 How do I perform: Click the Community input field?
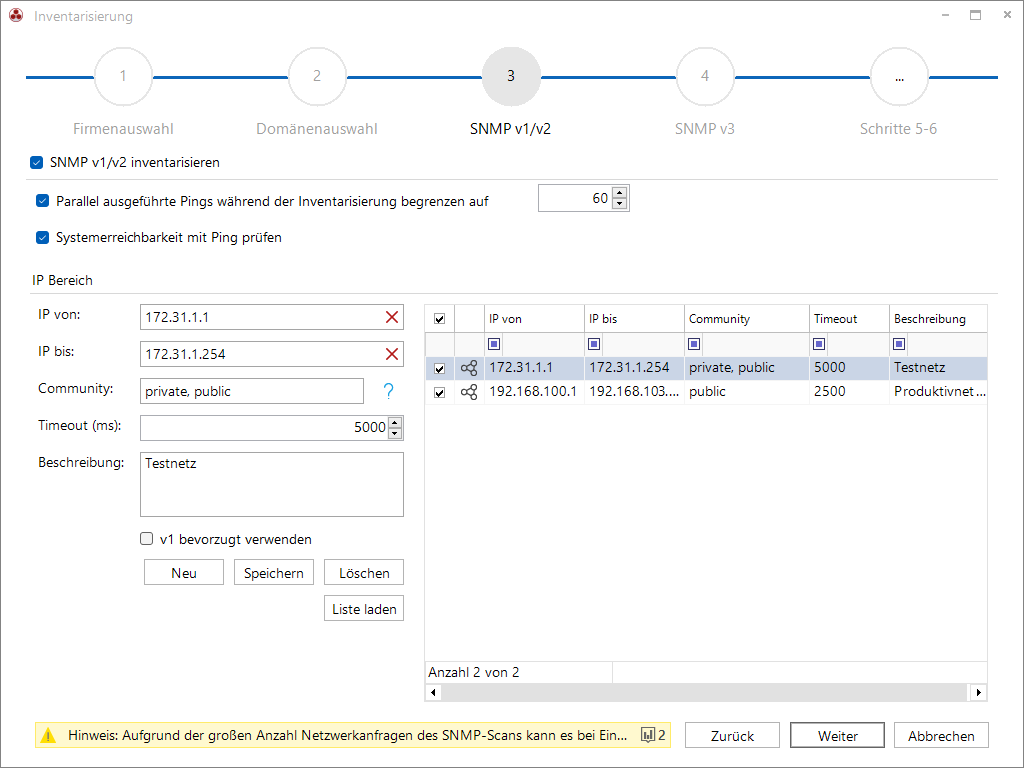click(x=252, y=391)
